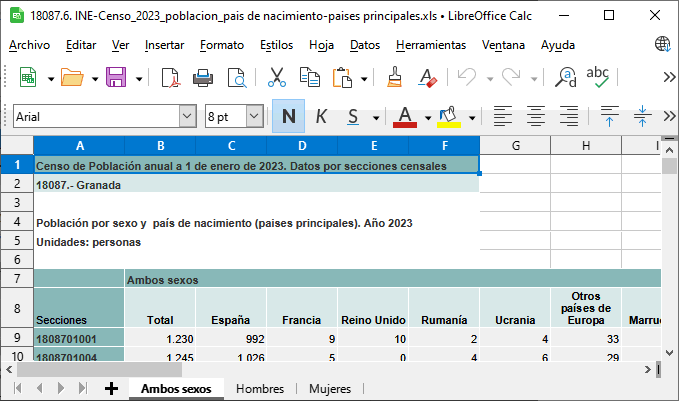This screenshot has width=679, height=401.
Task: Click the Copy icon
Action: (x=310, y=77)
